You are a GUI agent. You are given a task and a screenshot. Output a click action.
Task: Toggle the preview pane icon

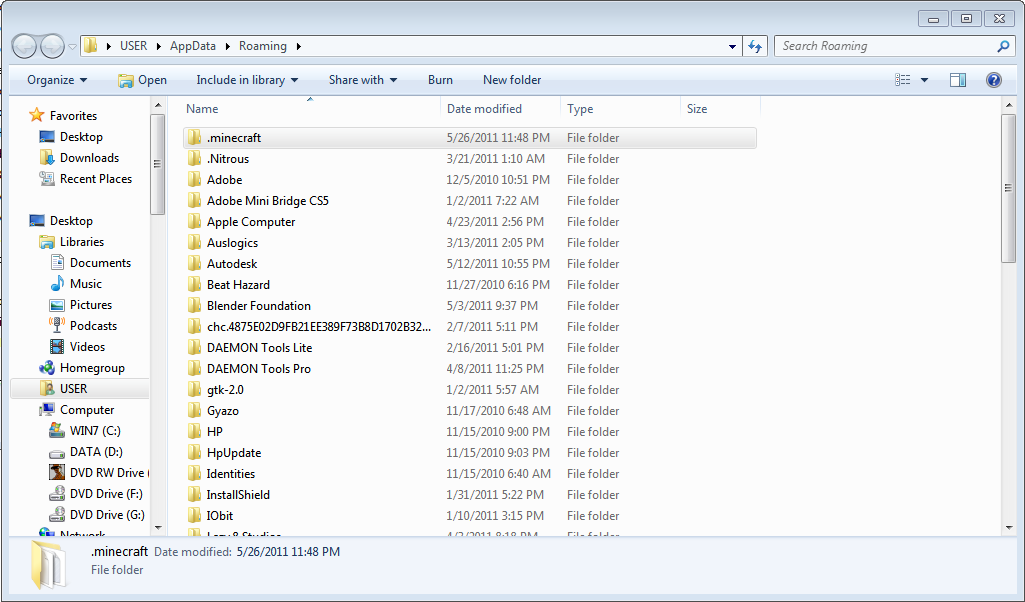[x=958, y=80]
